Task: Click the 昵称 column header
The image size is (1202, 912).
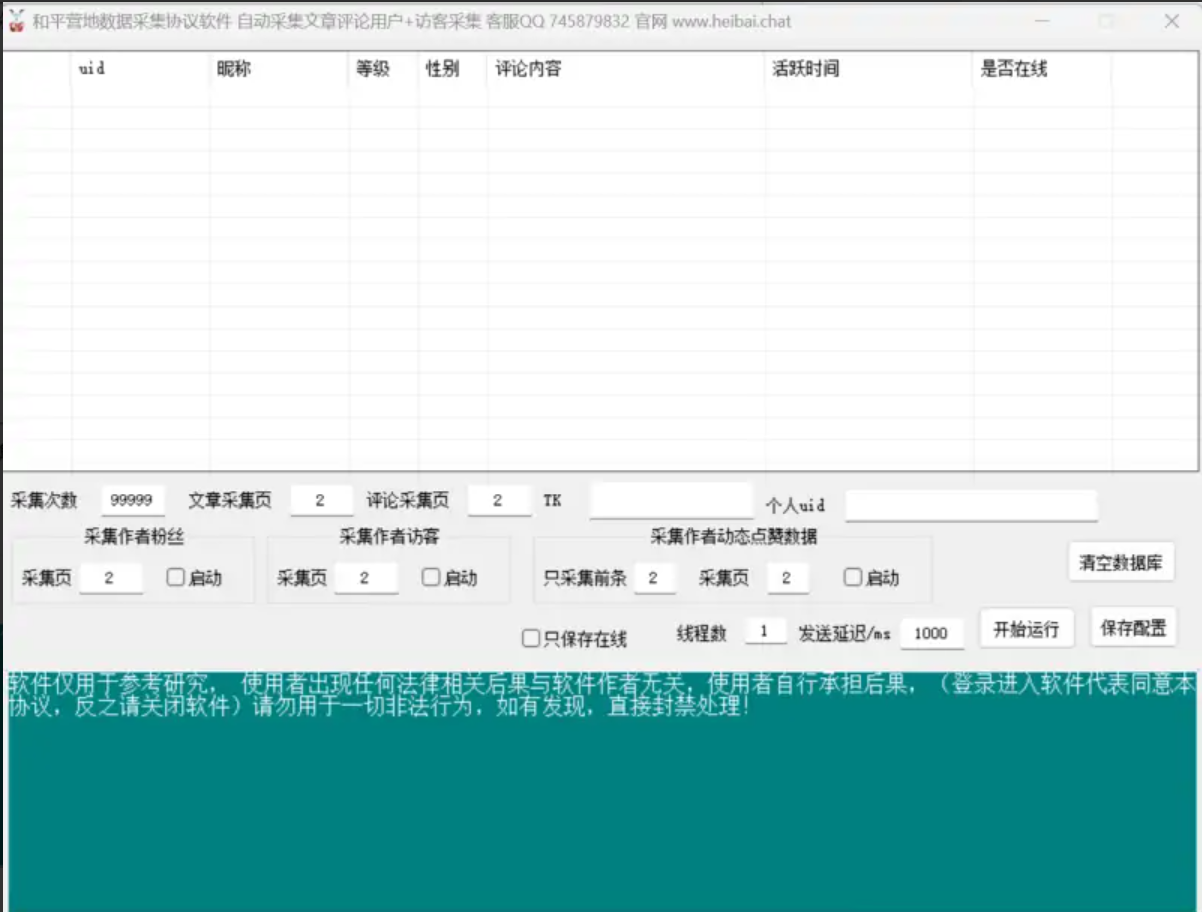Action: pos(279,69)
